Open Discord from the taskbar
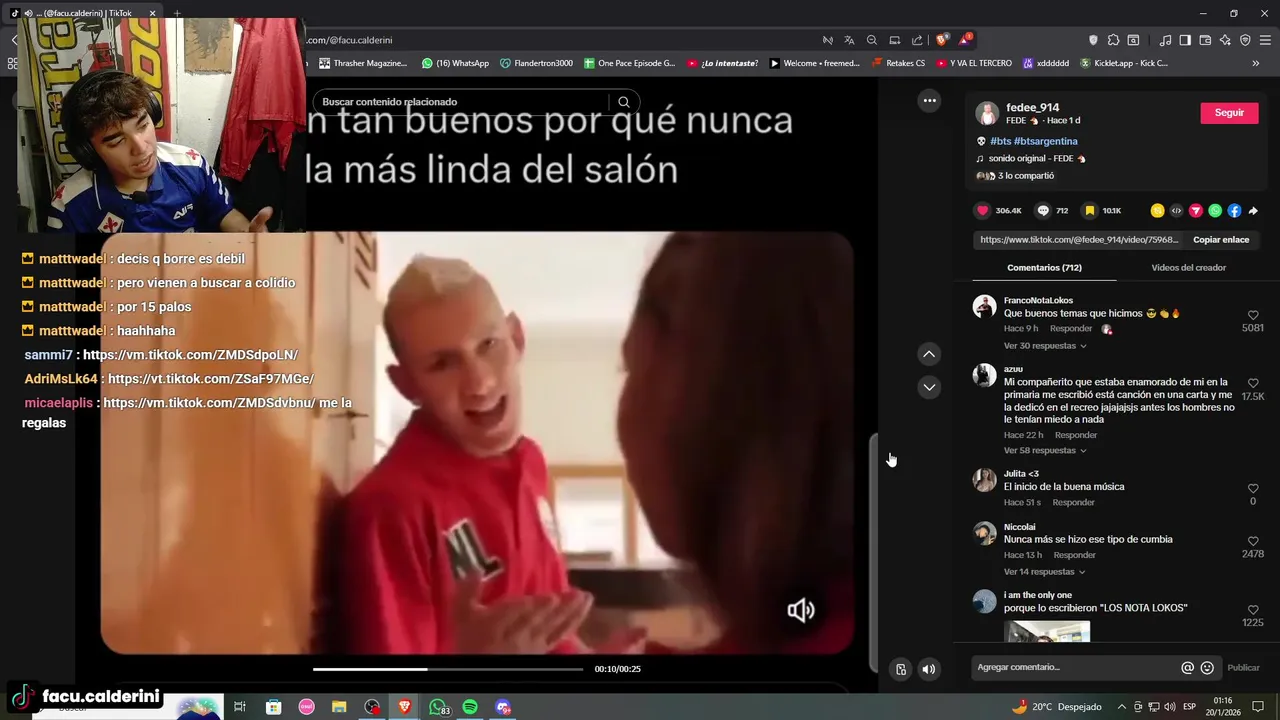1280x720 pixels. (x=503, y=707)
